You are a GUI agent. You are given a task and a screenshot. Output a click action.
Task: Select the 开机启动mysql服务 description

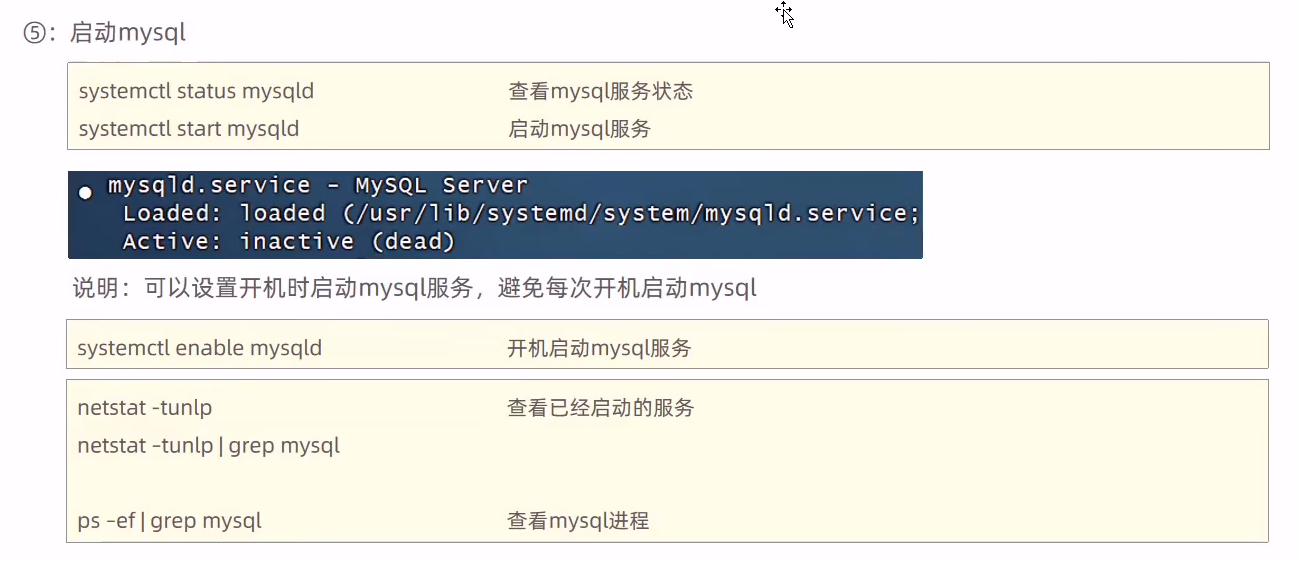click(x=599, y=349)
